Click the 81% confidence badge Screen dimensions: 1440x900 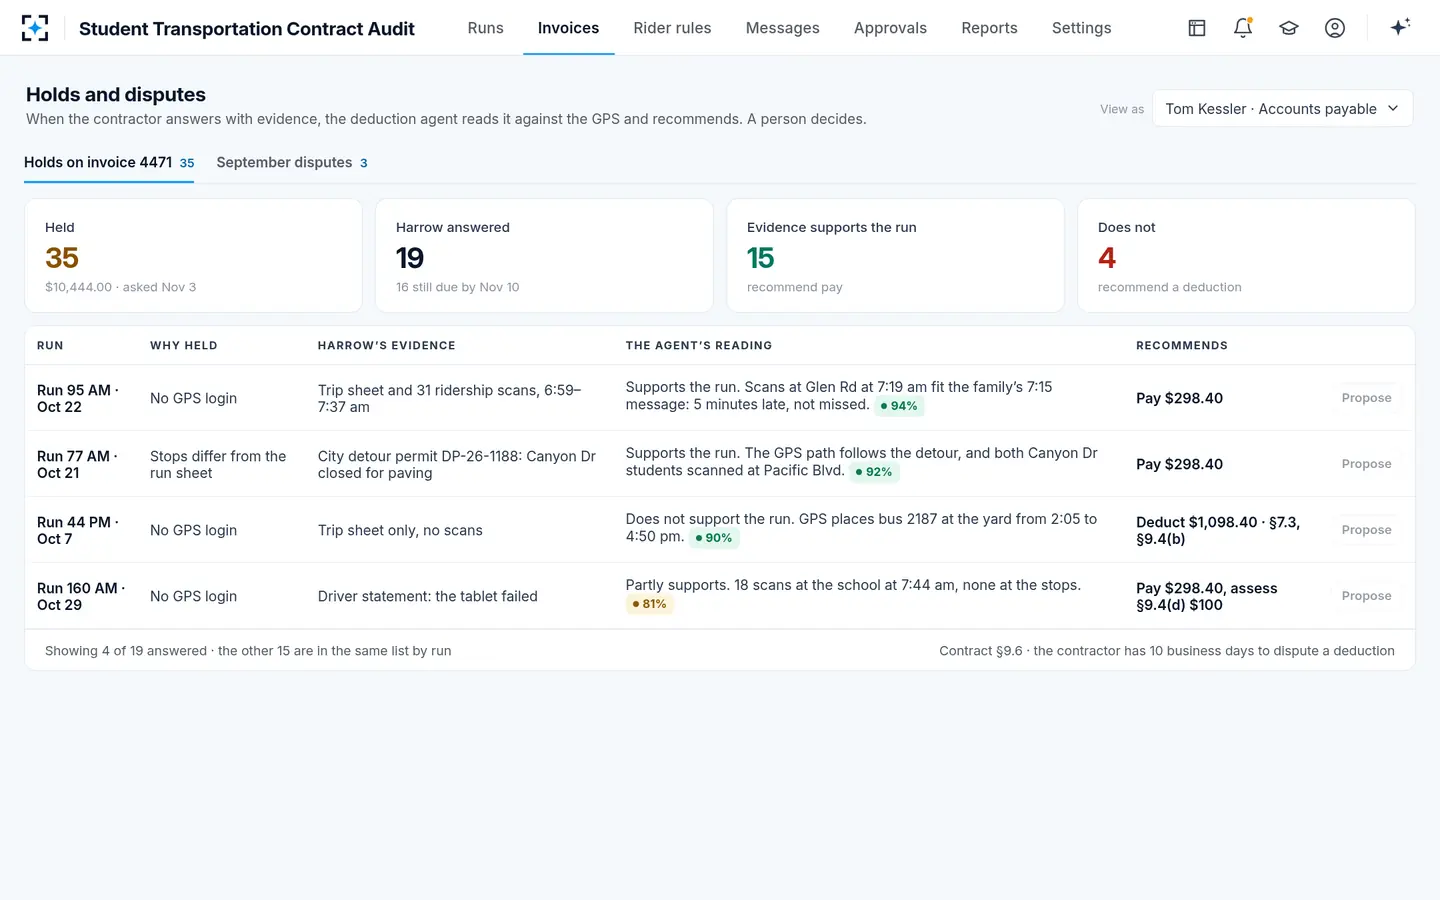(x=649, y=604)
